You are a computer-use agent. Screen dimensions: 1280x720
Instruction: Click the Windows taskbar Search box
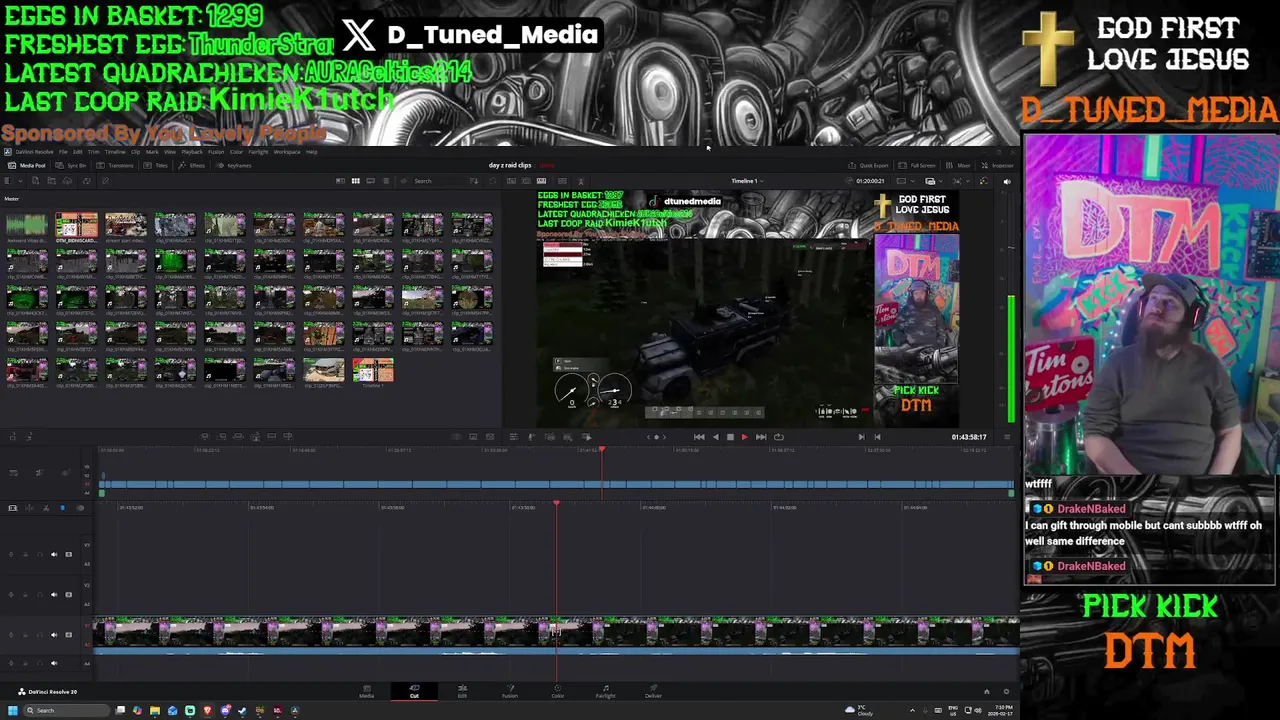(x=66, y=710)
